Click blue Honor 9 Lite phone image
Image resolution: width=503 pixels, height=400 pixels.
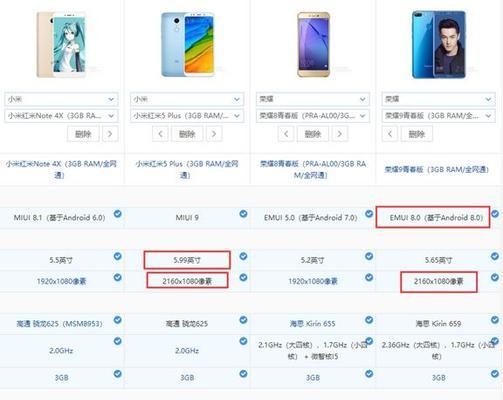pyautogui.click(x=439, y=44)
